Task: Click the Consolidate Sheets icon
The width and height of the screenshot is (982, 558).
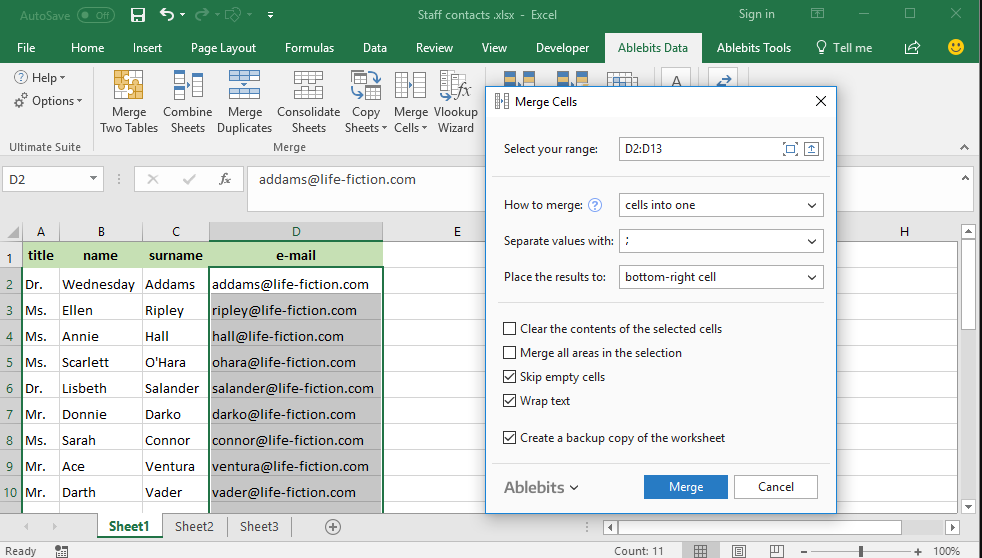Action: (308, 87)
